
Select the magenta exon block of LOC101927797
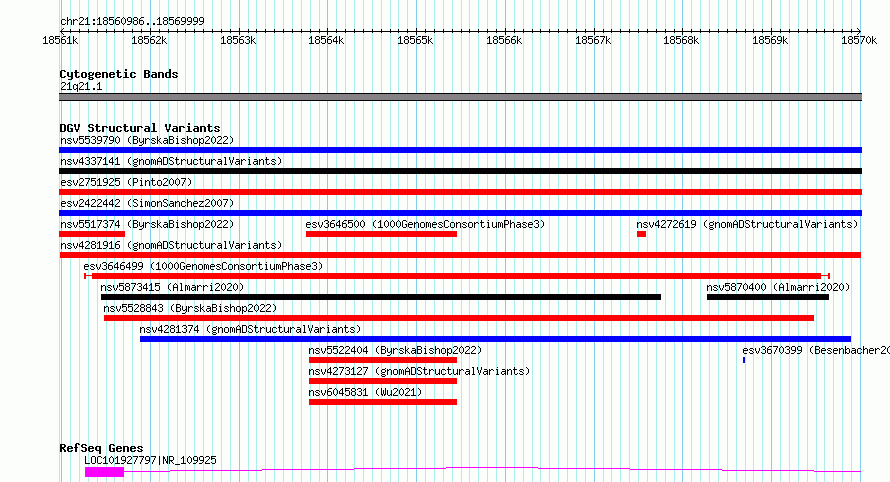tap(104, 472)
